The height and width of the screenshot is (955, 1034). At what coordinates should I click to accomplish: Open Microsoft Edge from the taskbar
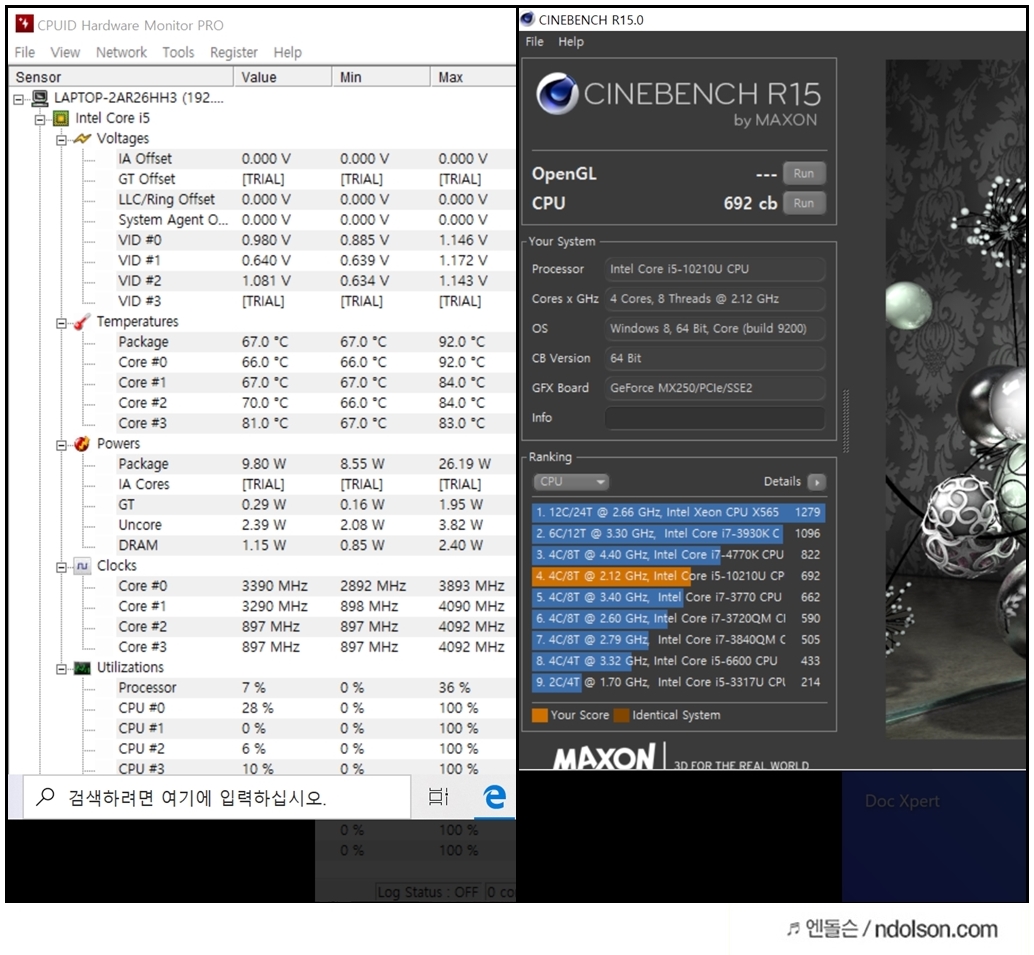click(495, 797)
